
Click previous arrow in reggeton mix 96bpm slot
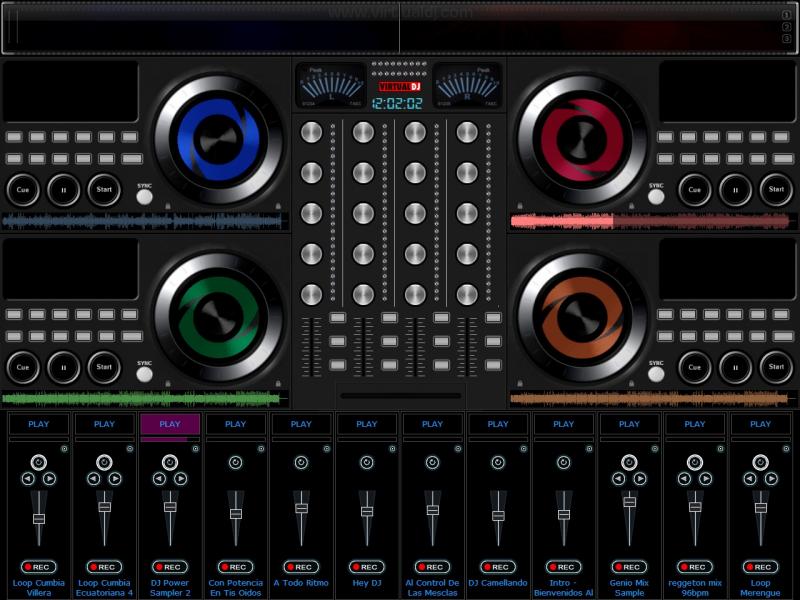684,479
